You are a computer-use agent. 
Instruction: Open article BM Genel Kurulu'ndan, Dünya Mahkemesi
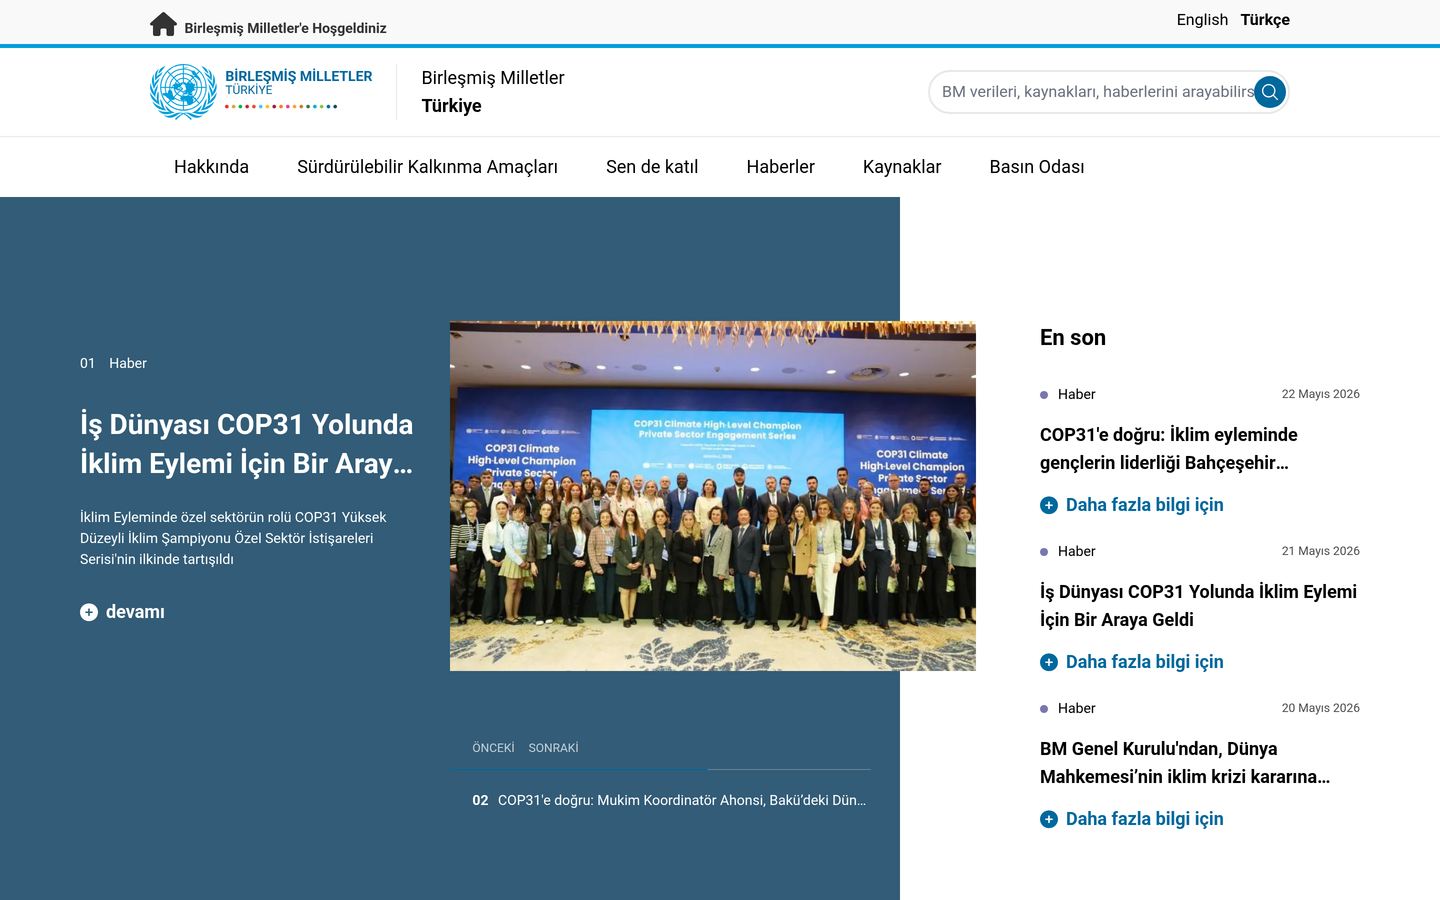[x=1185, y=763]
